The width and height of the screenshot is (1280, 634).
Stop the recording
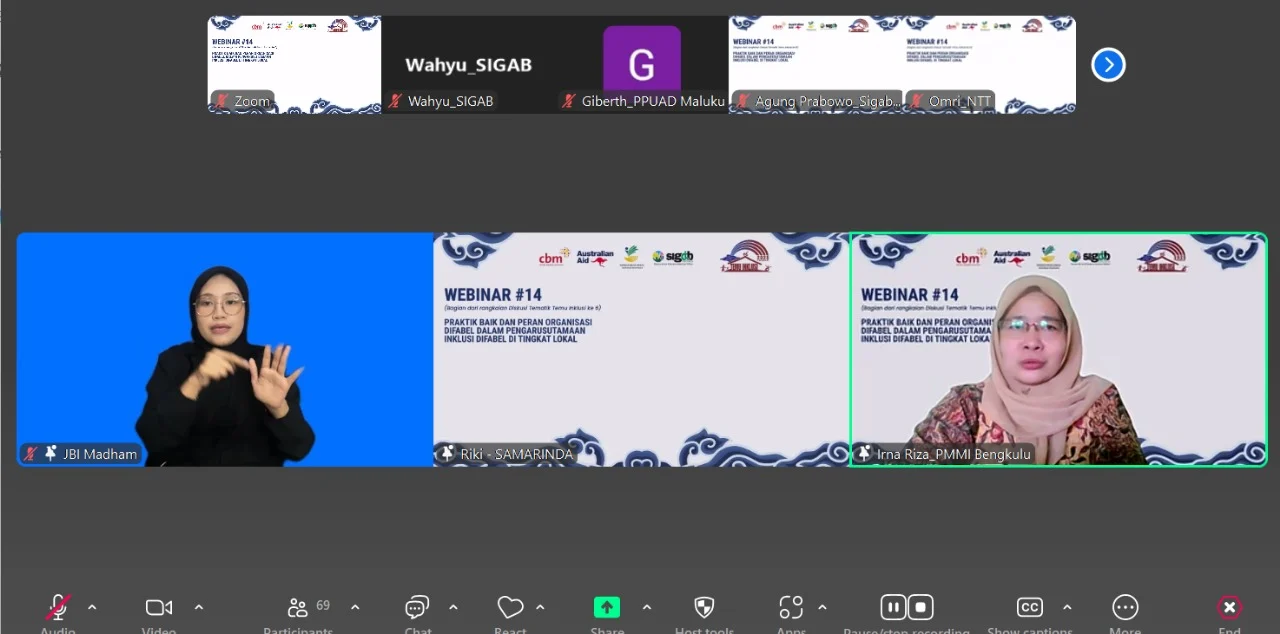(x=921, y=607)
